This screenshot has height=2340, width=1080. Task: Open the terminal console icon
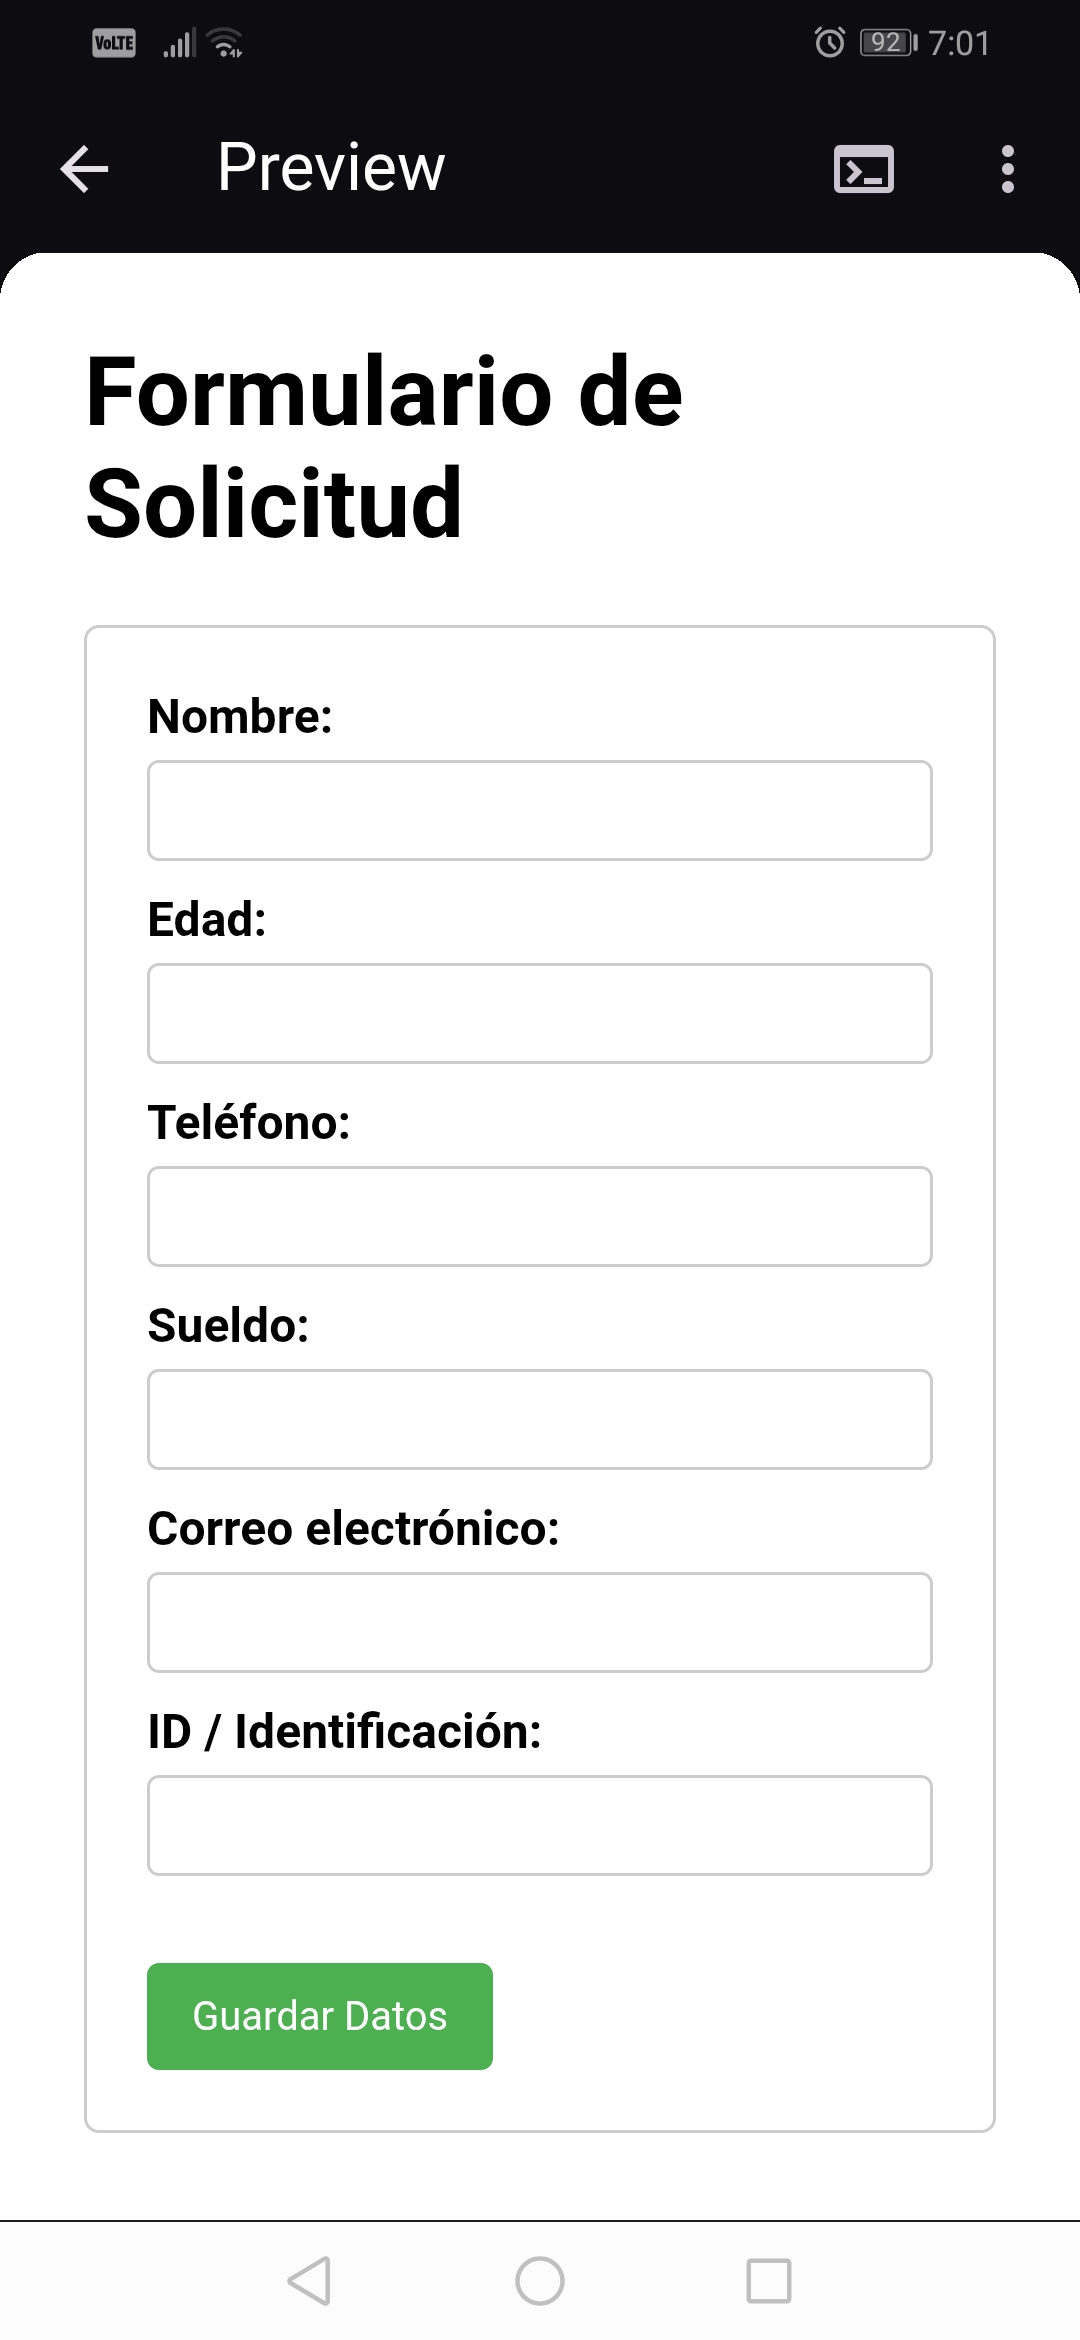[863, 168]
